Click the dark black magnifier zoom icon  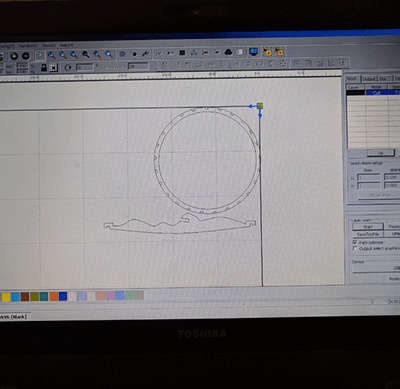(86, 55)
